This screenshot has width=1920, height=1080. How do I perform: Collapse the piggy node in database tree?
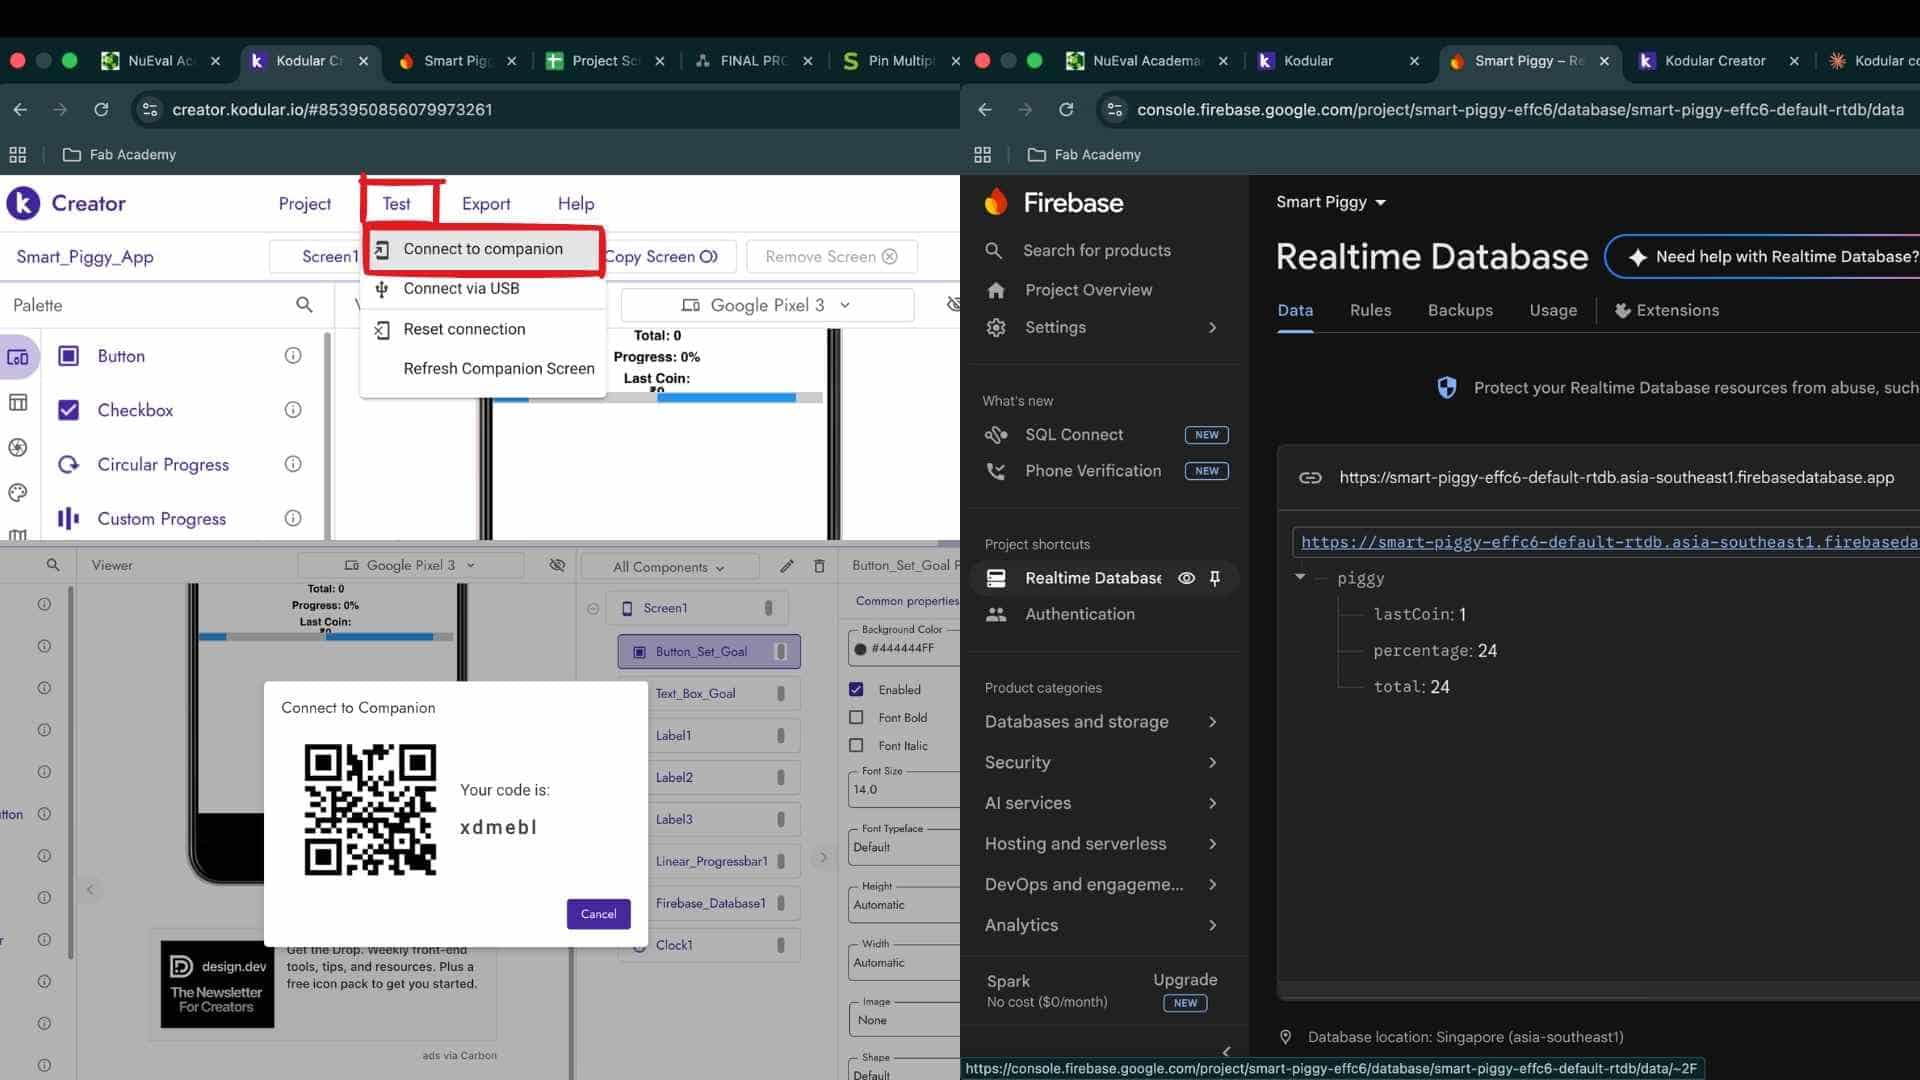[x=1300, y=577]
